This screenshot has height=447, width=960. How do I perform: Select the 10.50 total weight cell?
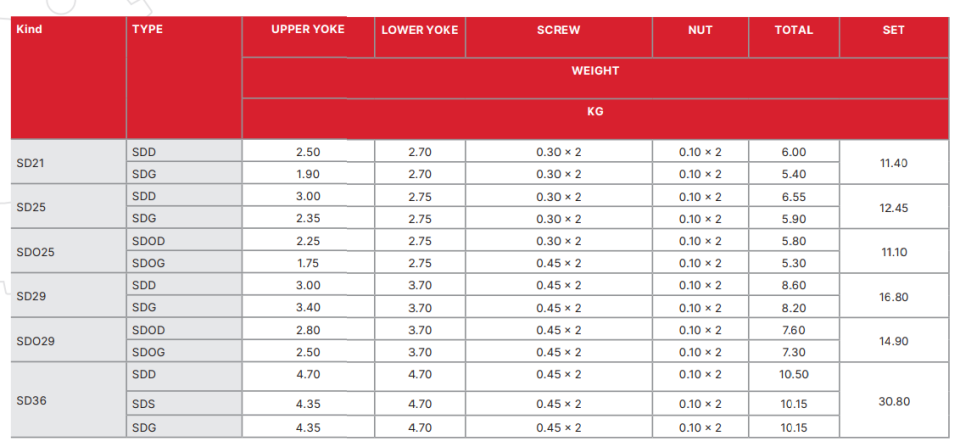coord(794,375)
